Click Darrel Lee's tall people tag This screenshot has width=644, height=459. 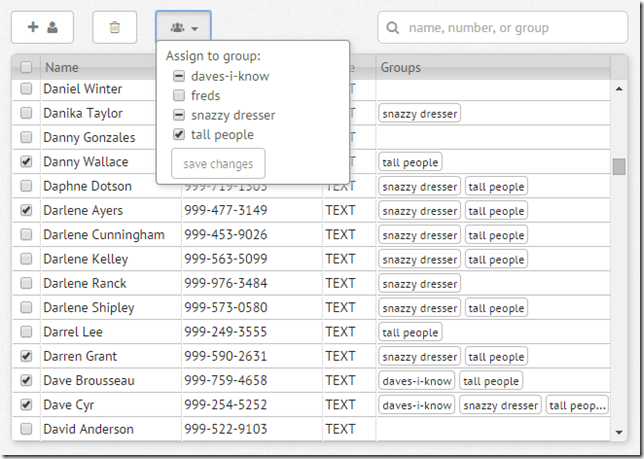410,332
